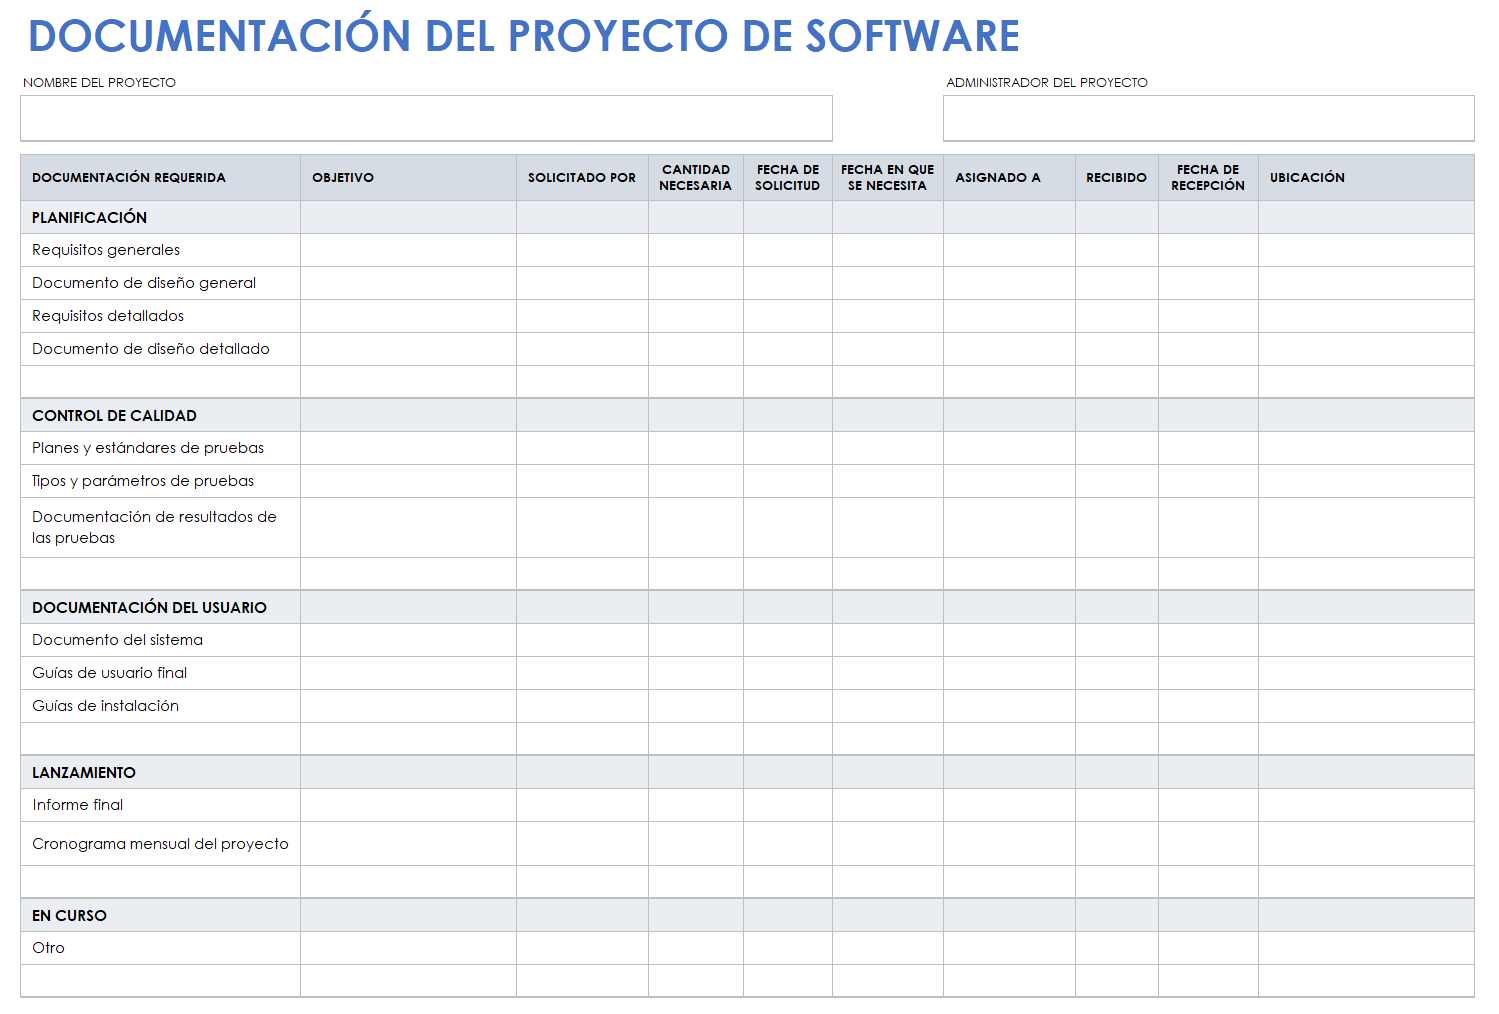Click the Documentación del Proyecto de Software title
Screen dimensions: 1499x1014
524,36
